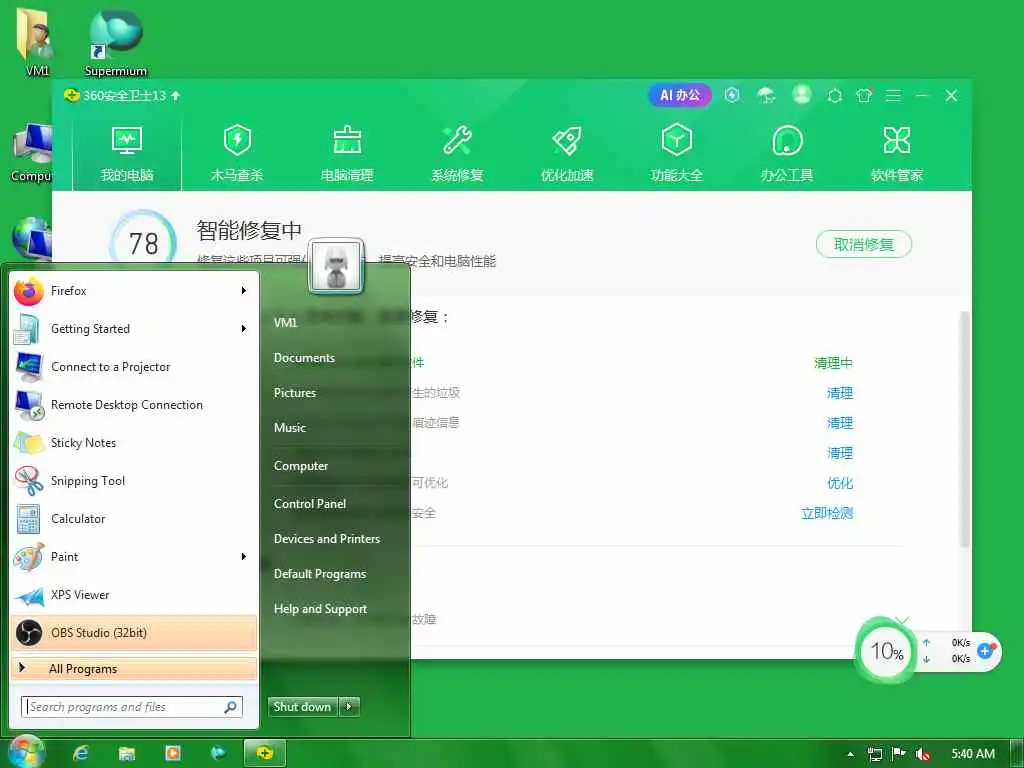Launch Paint from Start menu
Image resolution: width=1024 pixels, height=768 pixels.
coord(134,556)
